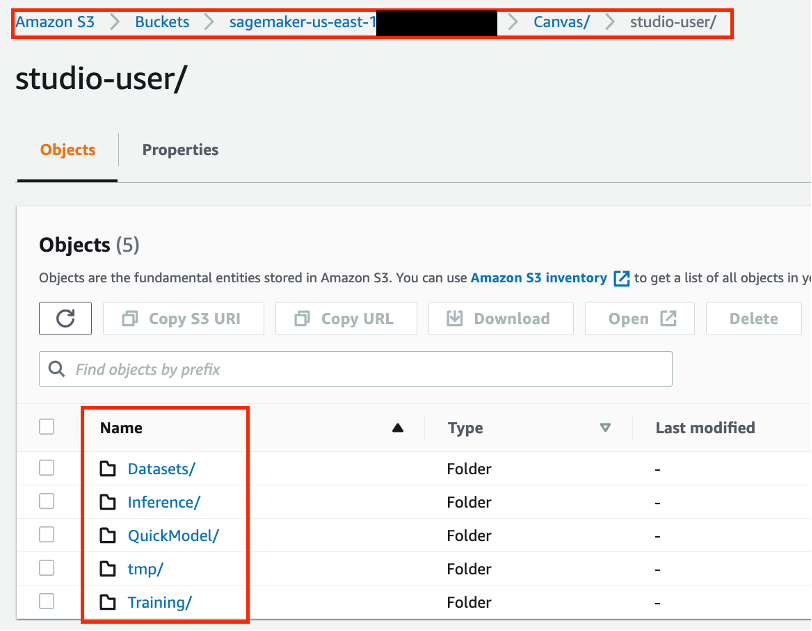Check the box next to Training/

pyautogui.click(x=47, y=601)
